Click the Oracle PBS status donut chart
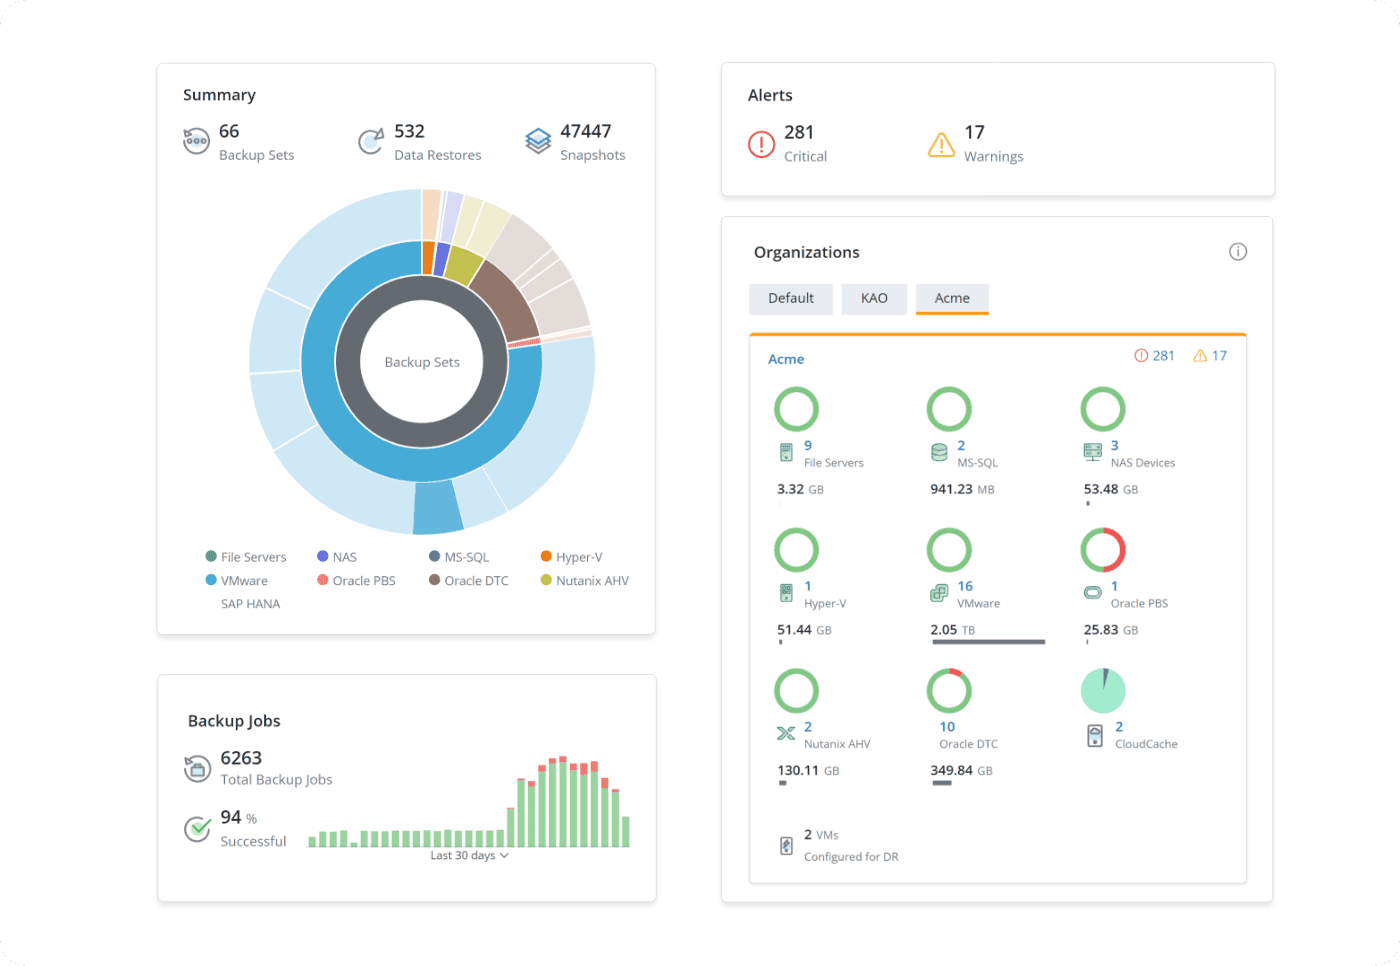 point(1103,550)
